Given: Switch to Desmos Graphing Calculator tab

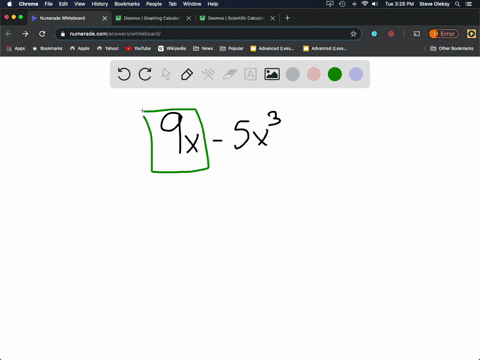Looking at the screenshot, I should click(x=152, y=18).
